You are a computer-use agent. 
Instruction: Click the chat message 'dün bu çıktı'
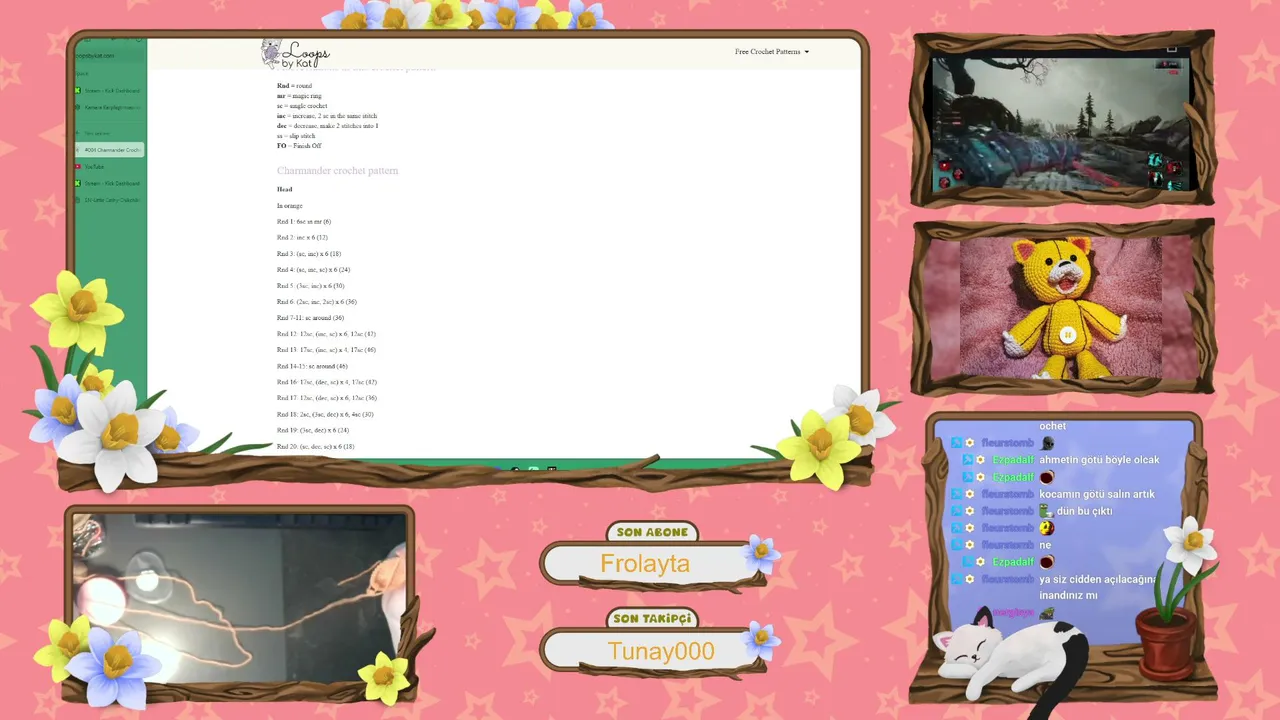(x=1085, y=511)
